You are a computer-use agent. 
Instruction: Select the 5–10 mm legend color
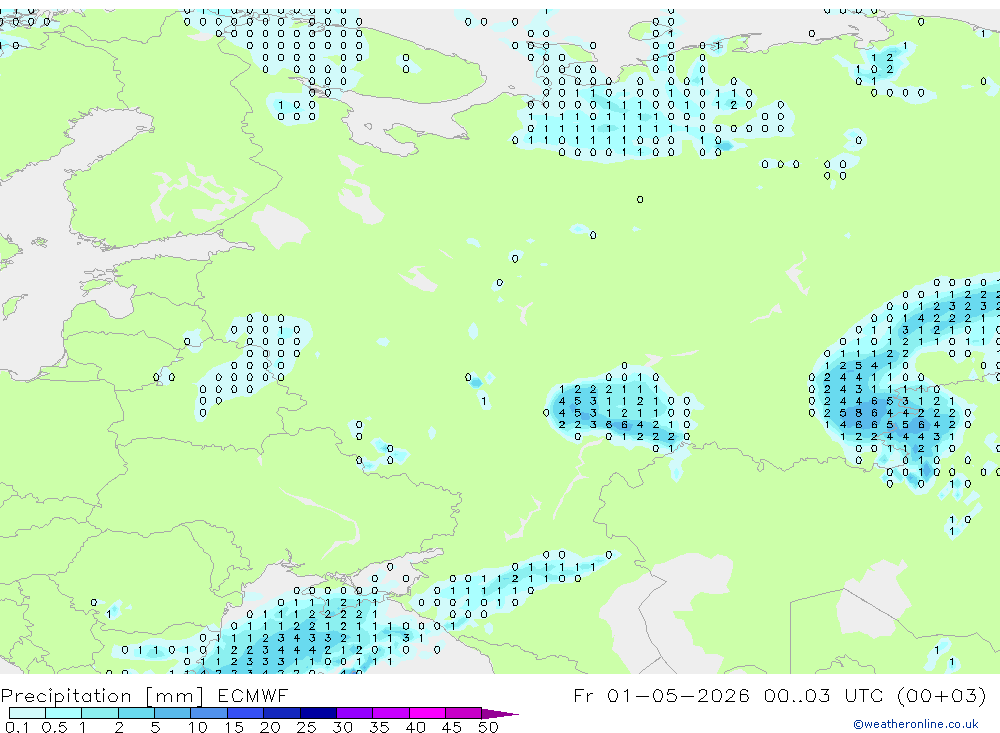coord(173,713)
